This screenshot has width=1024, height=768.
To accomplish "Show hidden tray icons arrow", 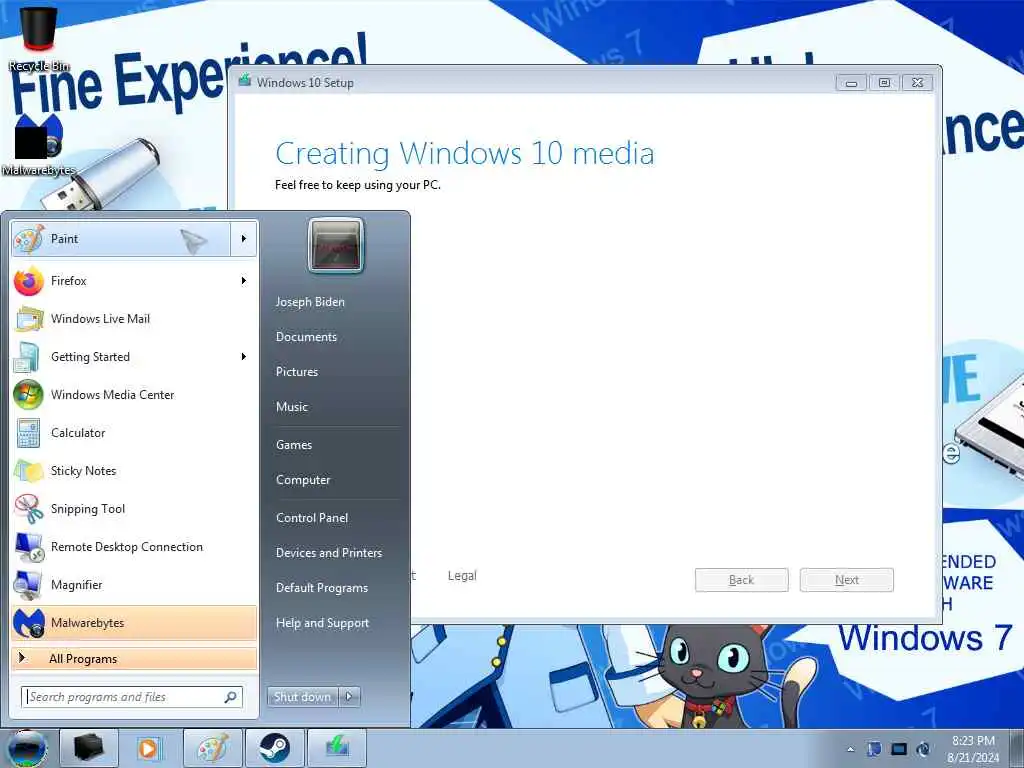I will (x=850, y=749).
